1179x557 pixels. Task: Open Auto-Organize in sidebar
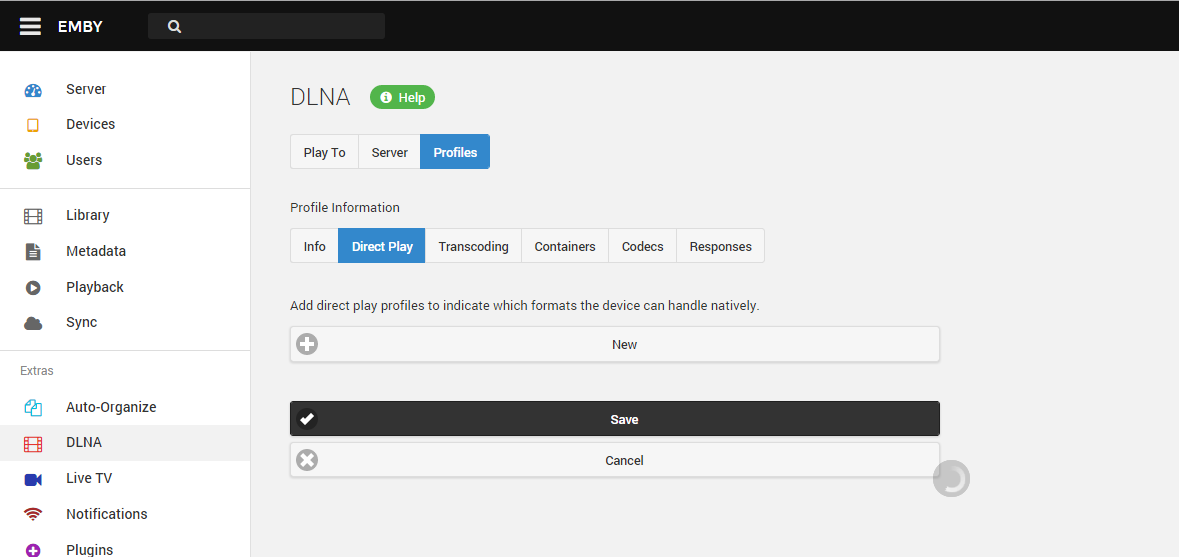coord(125,407)
